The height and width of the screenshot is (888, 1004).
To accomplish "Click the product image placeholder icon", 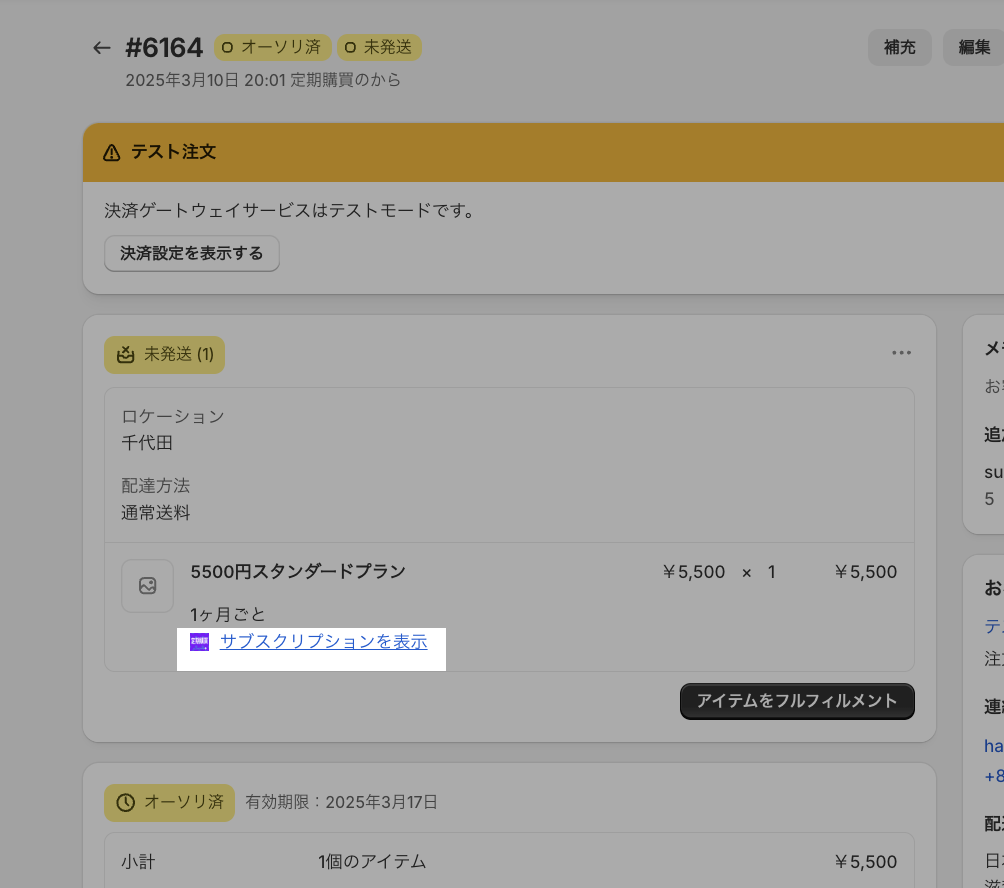I will [147, 586].
